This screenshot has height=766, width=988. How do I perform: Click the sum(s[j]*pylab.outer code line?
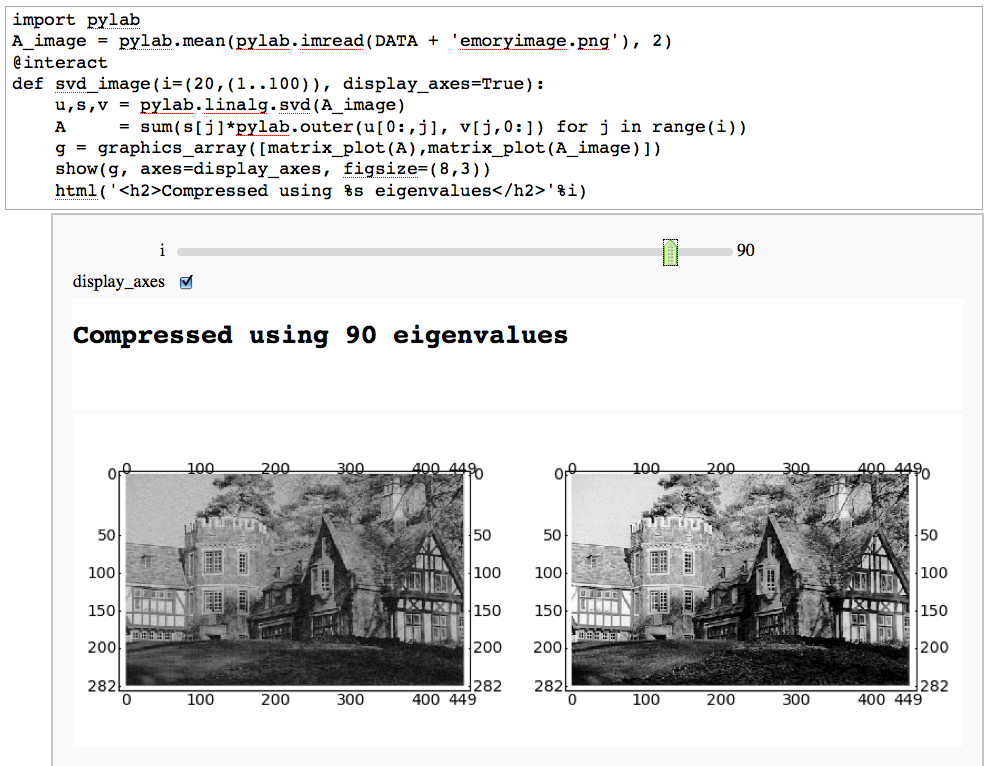pos(401,127)
